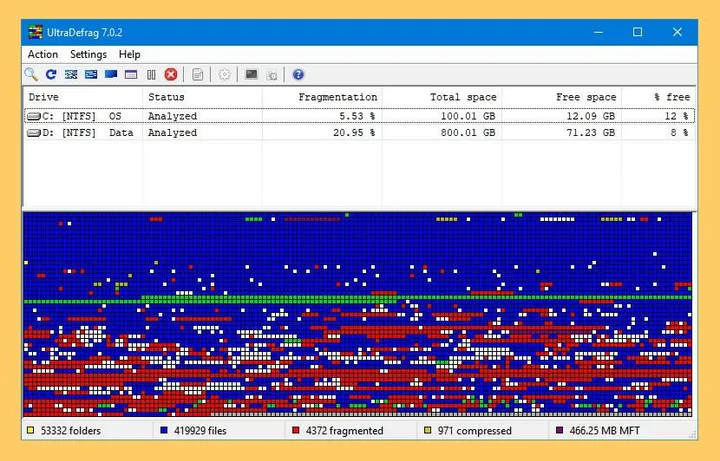The width and height of the screenshot is (720, 461).
Task: Click the 12 % free cell
Action: pyautogui.click(x=676, y=116)
